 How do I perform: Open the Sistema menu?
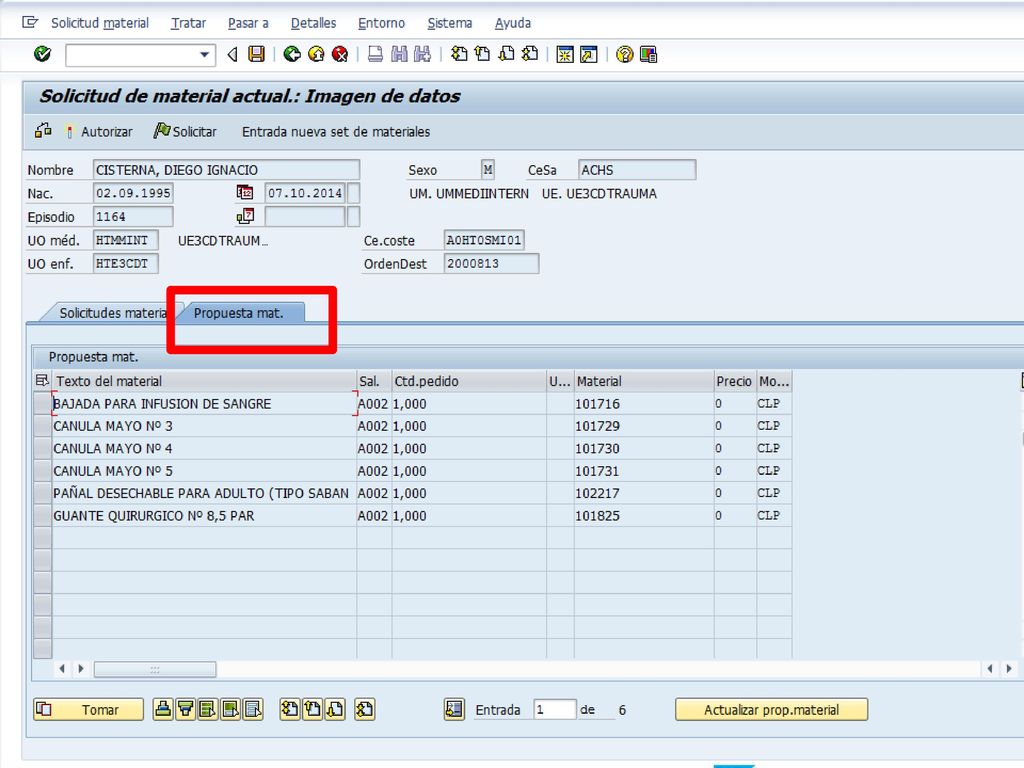(449, 23)
